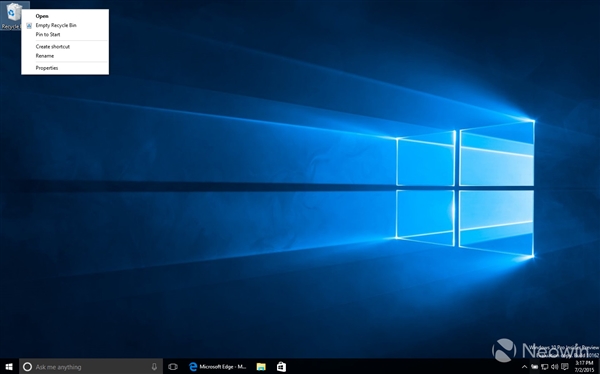Image resolution: width=600 pixels, height=374 pixels.
Task: Open the Action Center notifications icon
Action: (565, 367)
